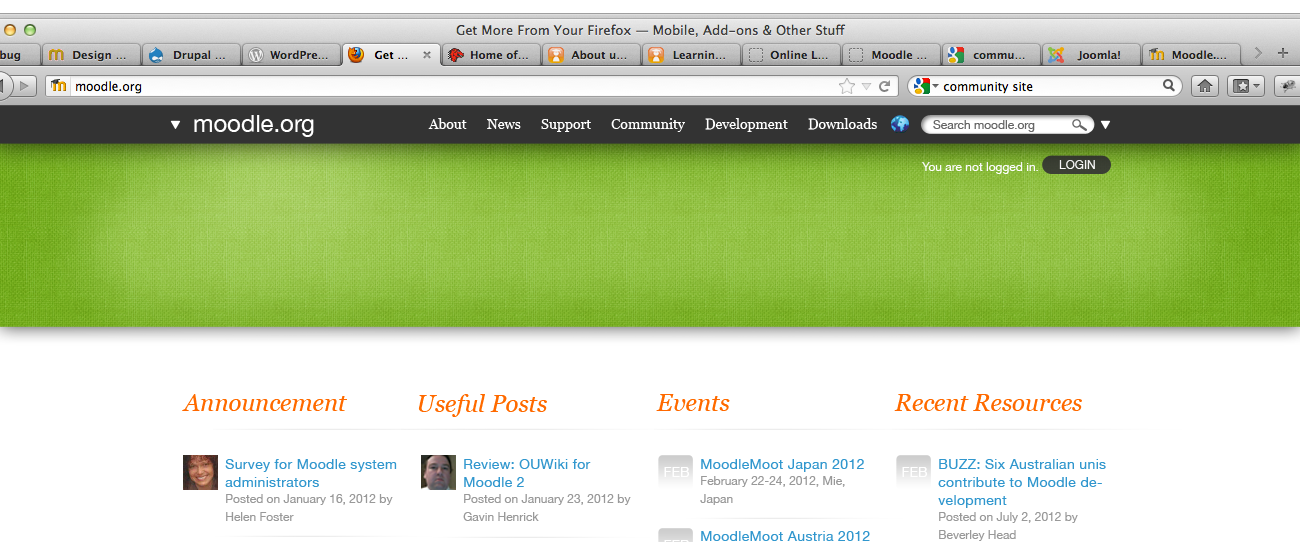This screenshot has width=1300, height=542.
Task: Open the Home of... tab
Action: tap(491, 55)
